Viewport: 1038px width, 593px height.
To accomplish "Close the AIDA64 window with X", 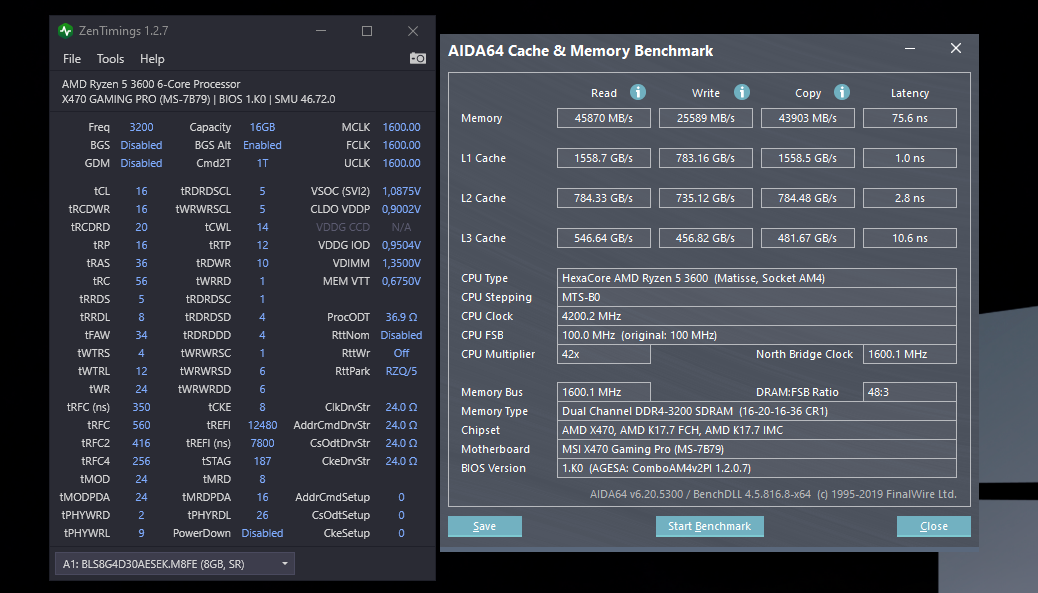I will point(956,48).
